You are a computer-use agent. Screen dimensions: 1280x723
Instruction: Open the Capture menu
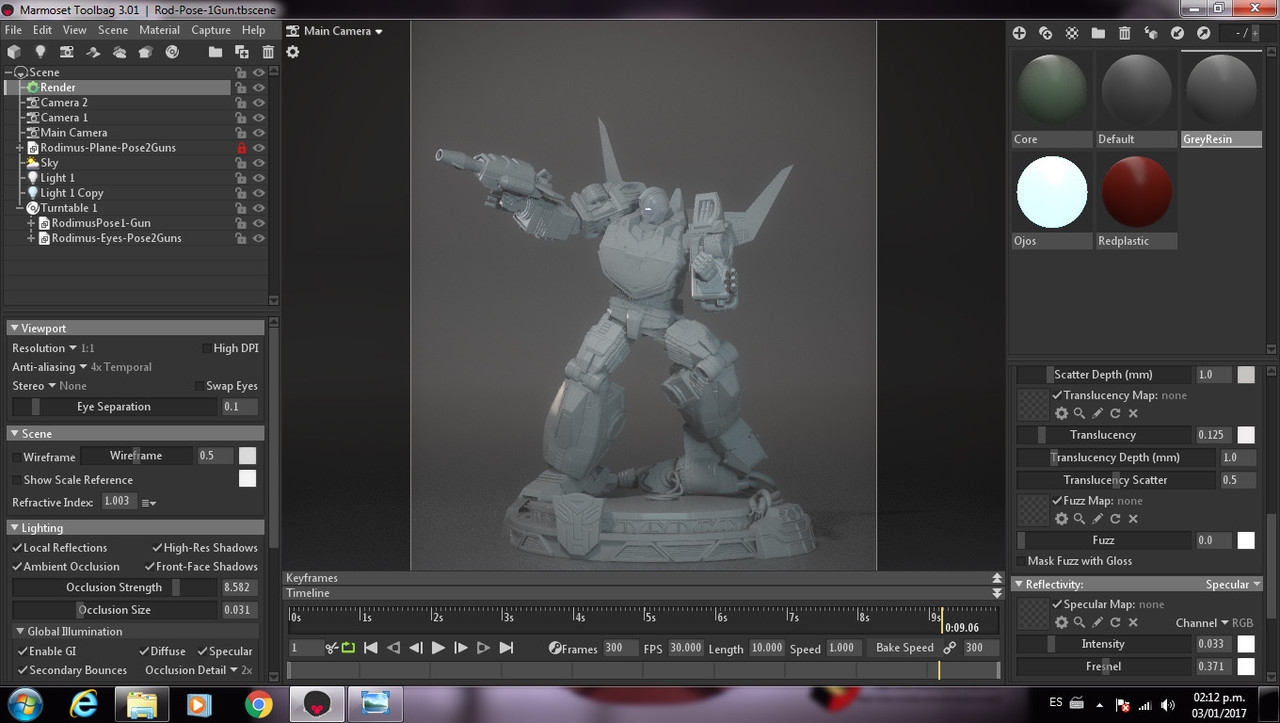pos(211,30)
